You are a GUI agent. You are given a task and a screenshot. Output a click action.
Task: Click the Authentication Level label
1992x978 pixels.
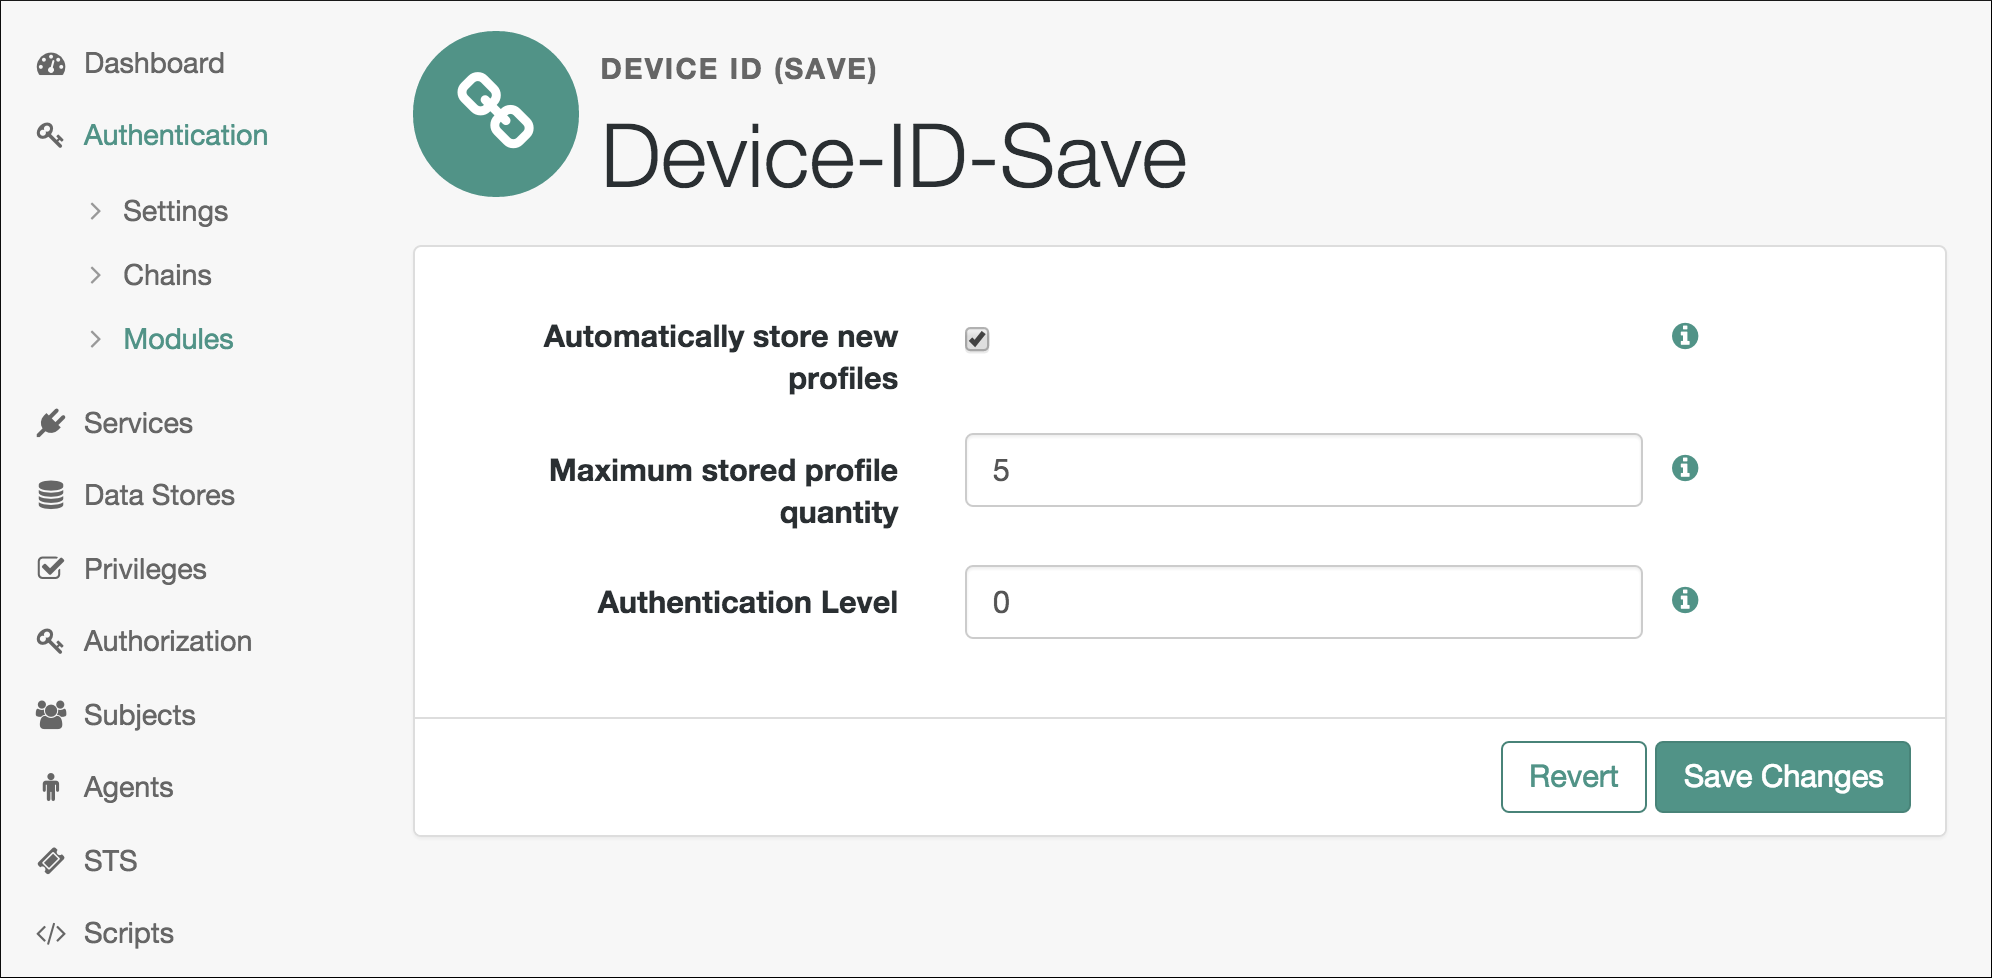point(748,602)
